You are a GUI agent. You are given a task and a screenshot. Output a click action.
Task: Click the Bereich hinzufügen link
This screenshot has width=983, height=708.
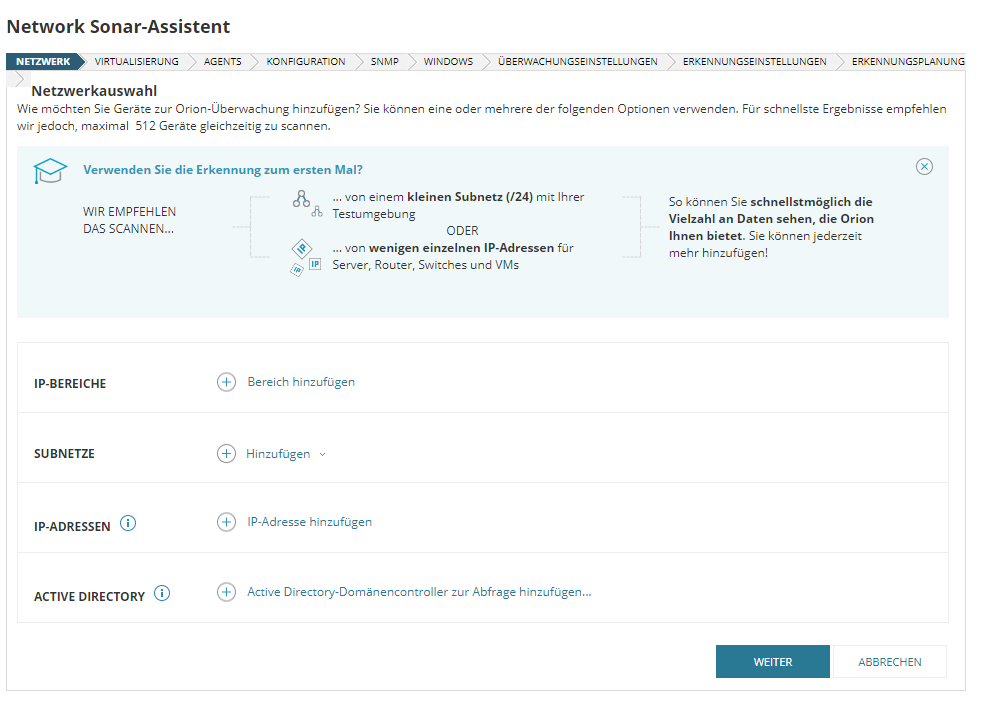[x=301, y=382]
